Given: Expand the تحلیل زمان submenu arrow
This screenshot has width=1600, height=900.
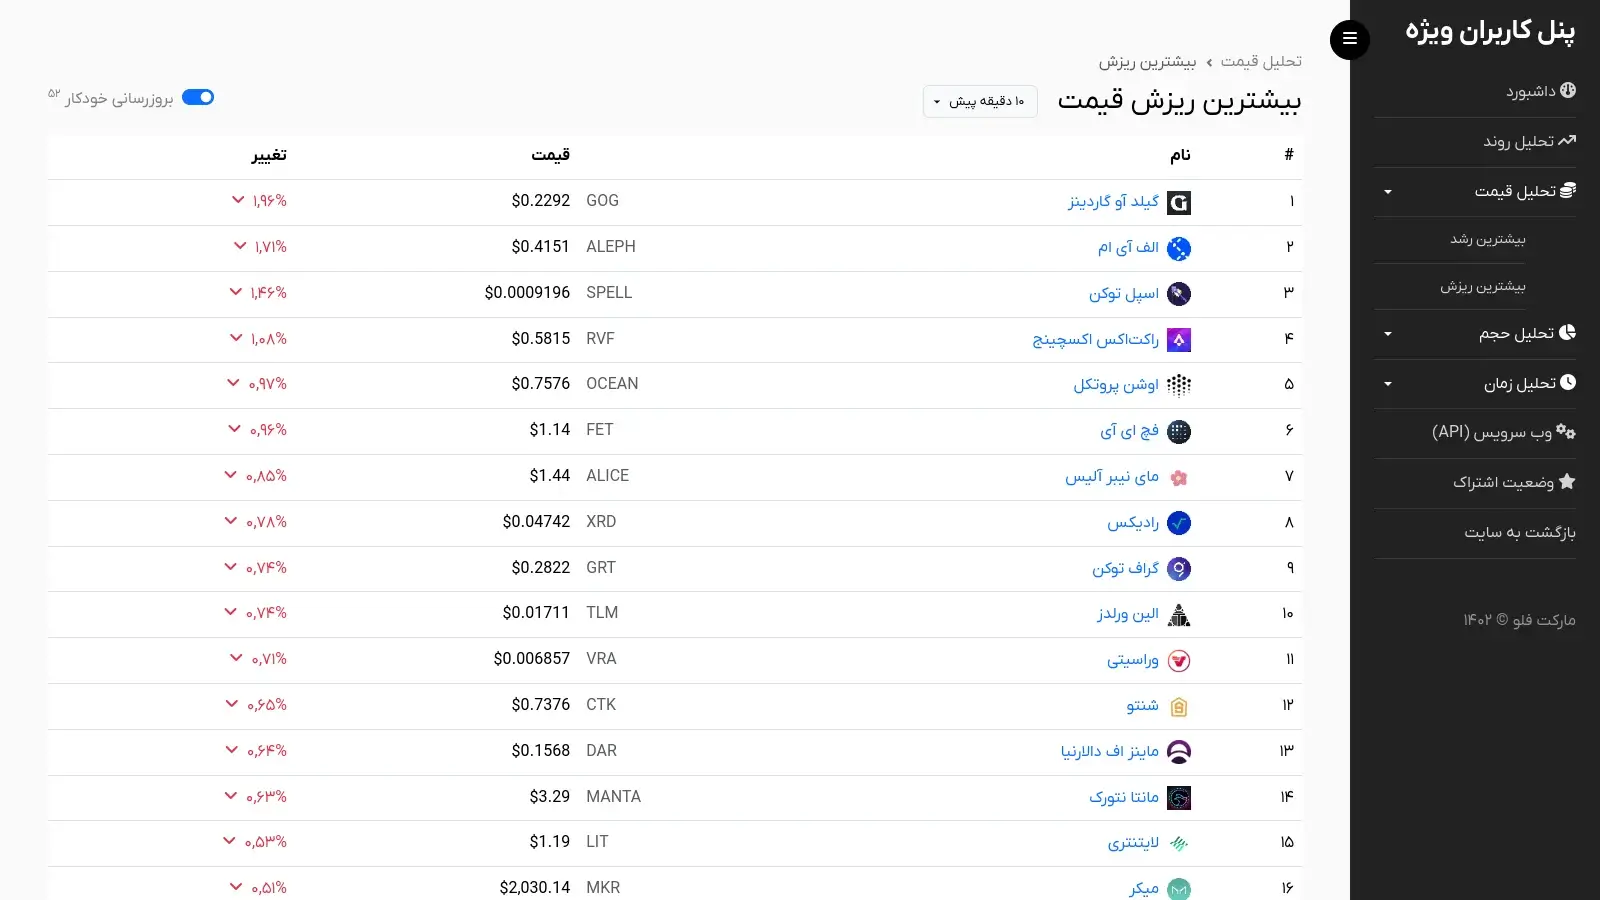Looking at the screenshot, I should coord(1387,384).
